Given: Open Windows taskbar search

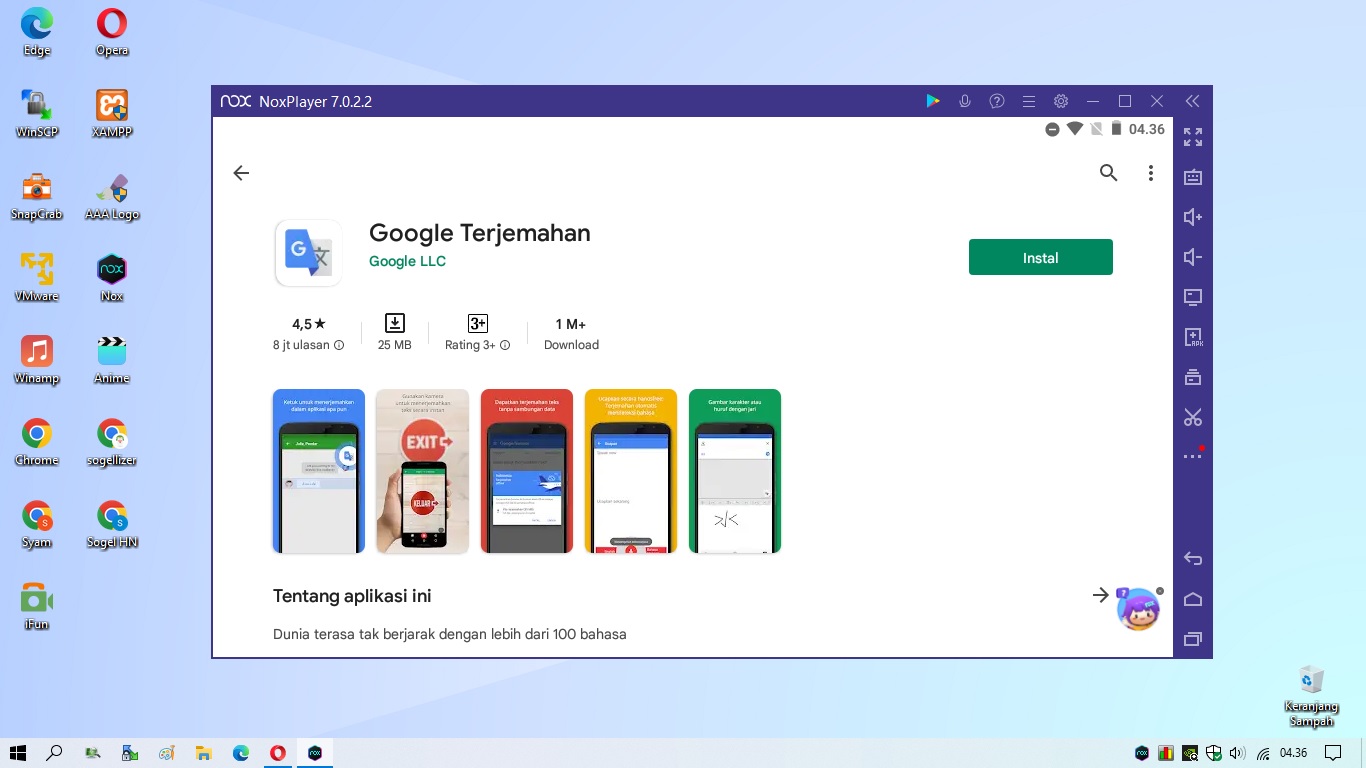Looking at the screenshot, I should 55,753.
